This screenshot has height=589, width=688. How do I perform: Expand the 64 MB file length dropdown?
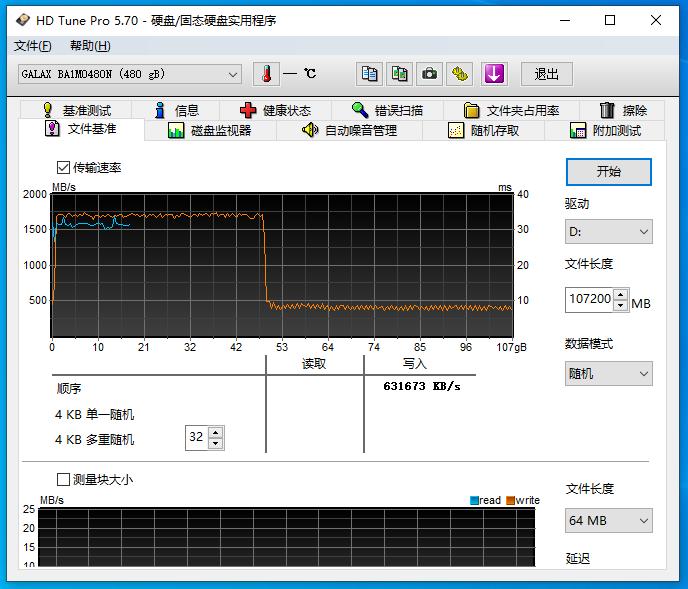pos(609,521)
